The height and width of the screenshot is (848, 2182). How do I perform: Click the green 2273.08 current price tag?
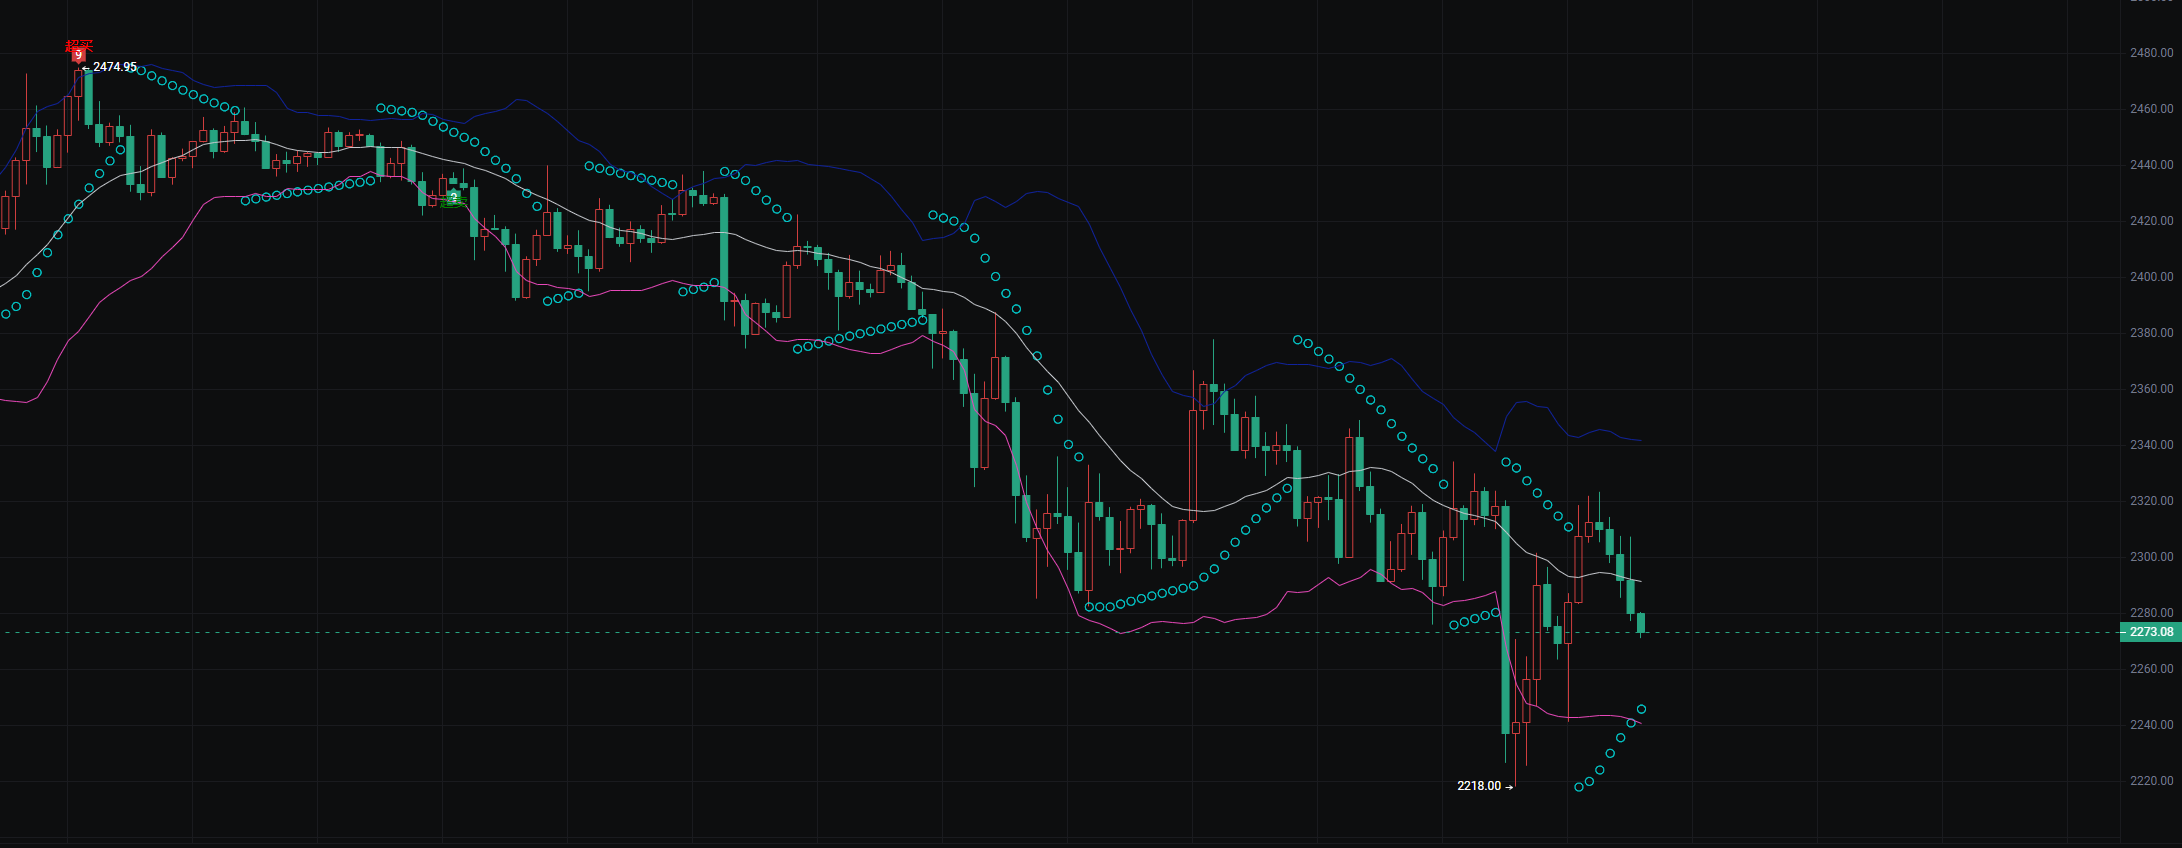click(2150, 632)
